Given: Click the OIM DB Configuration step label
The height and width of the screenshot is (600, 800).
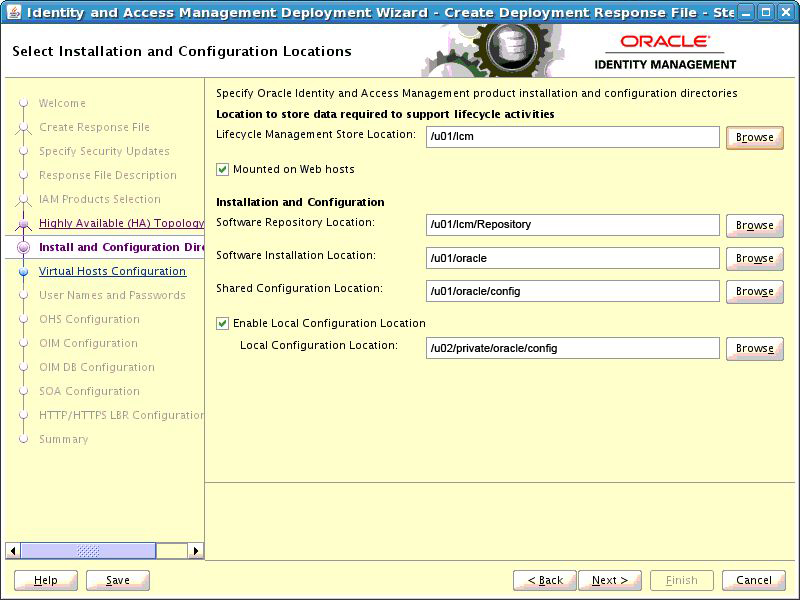Looking at the screenshot, I should point(97,367).
